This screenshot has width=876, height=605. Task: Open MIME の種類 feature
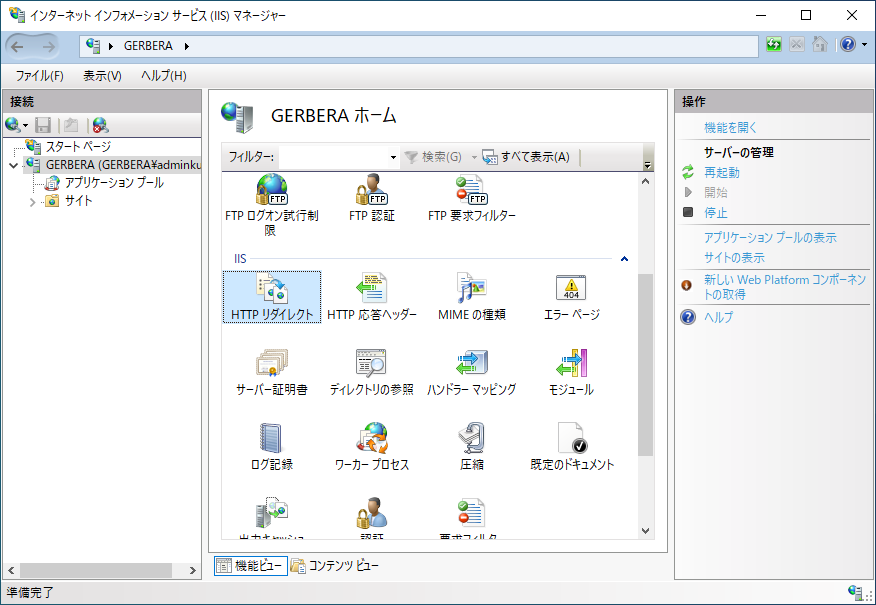point(472,297)
